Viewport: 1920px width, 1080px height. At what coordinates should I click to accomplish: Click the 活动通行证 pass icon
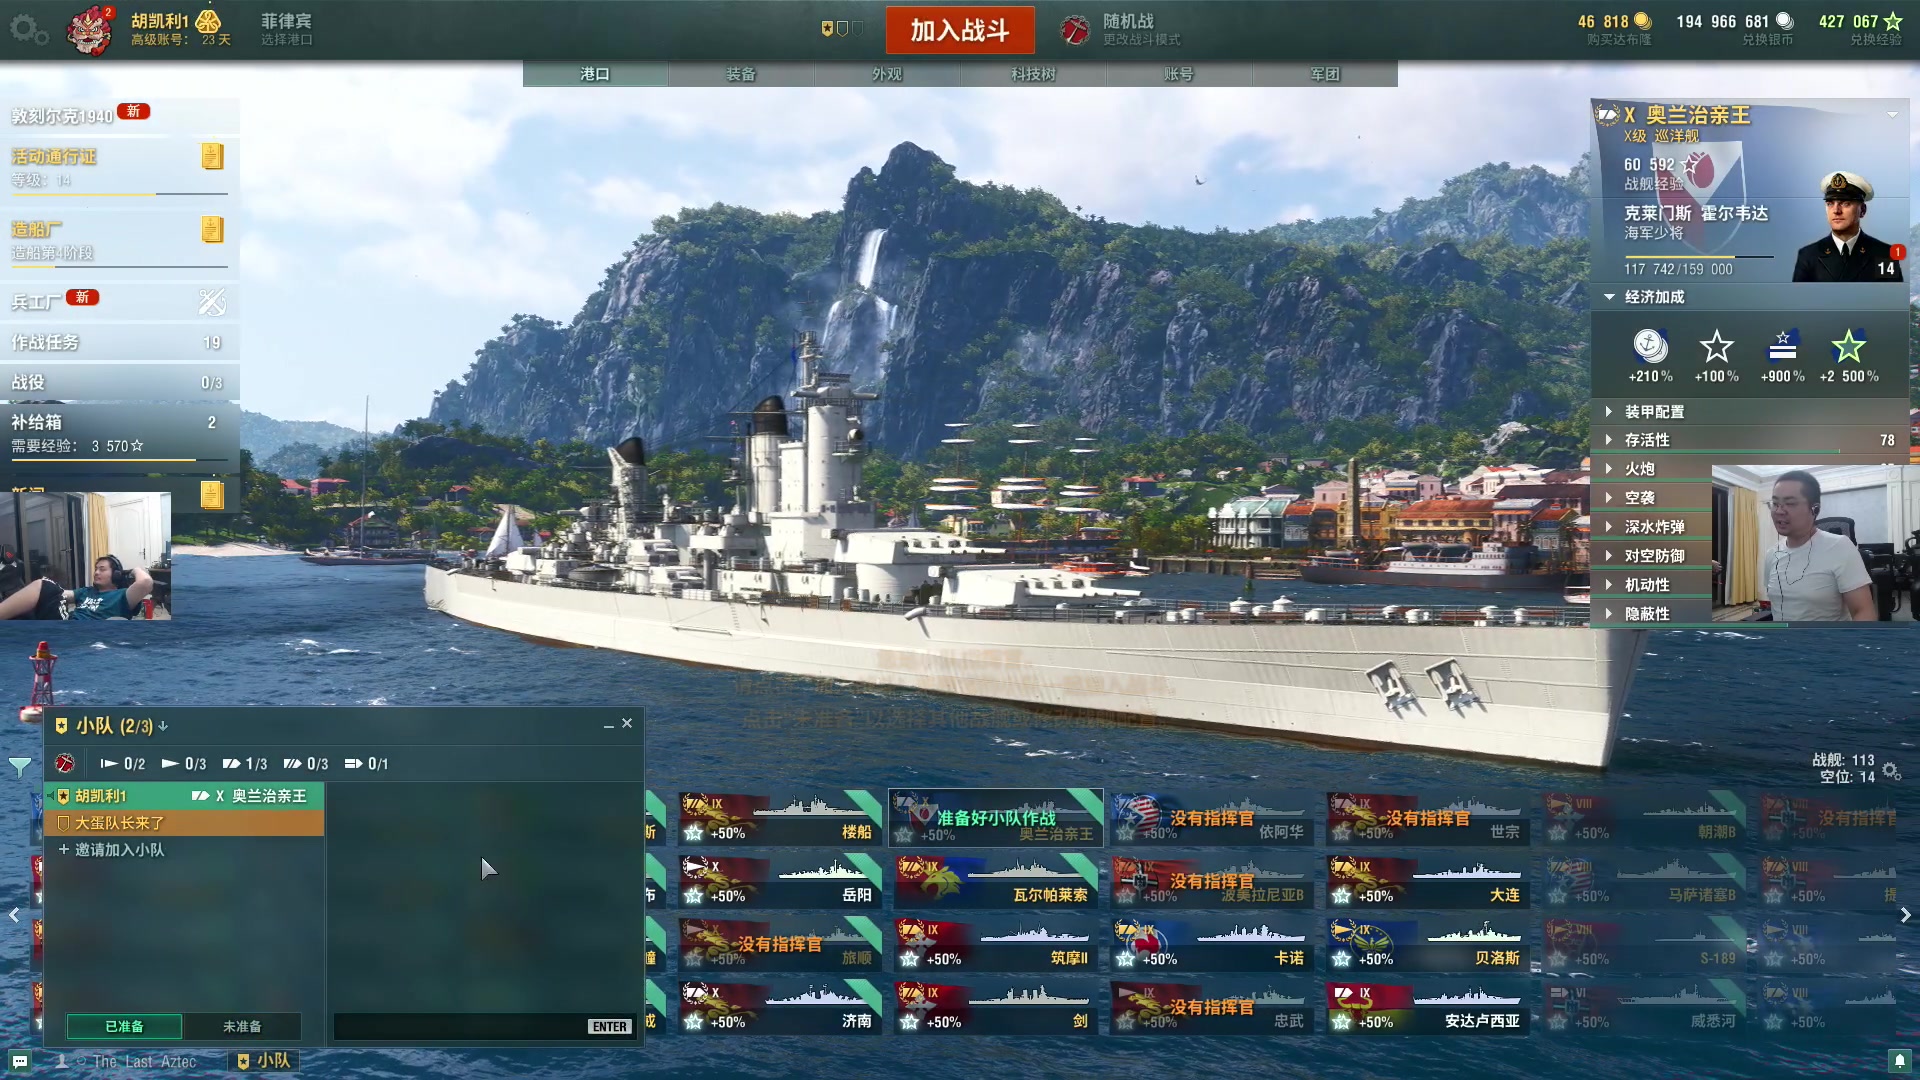coord(211,156)
